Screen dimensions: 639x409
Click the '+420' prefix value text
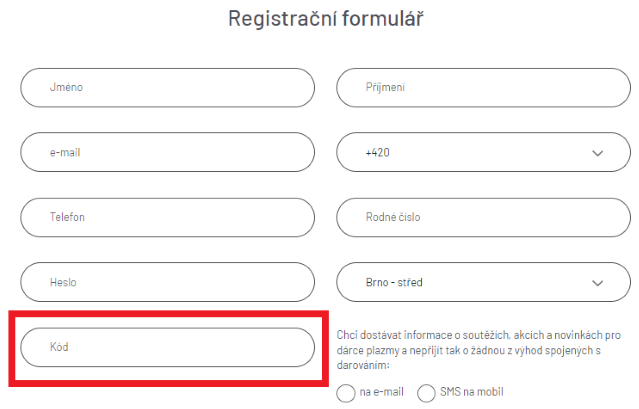pos(378,153)
